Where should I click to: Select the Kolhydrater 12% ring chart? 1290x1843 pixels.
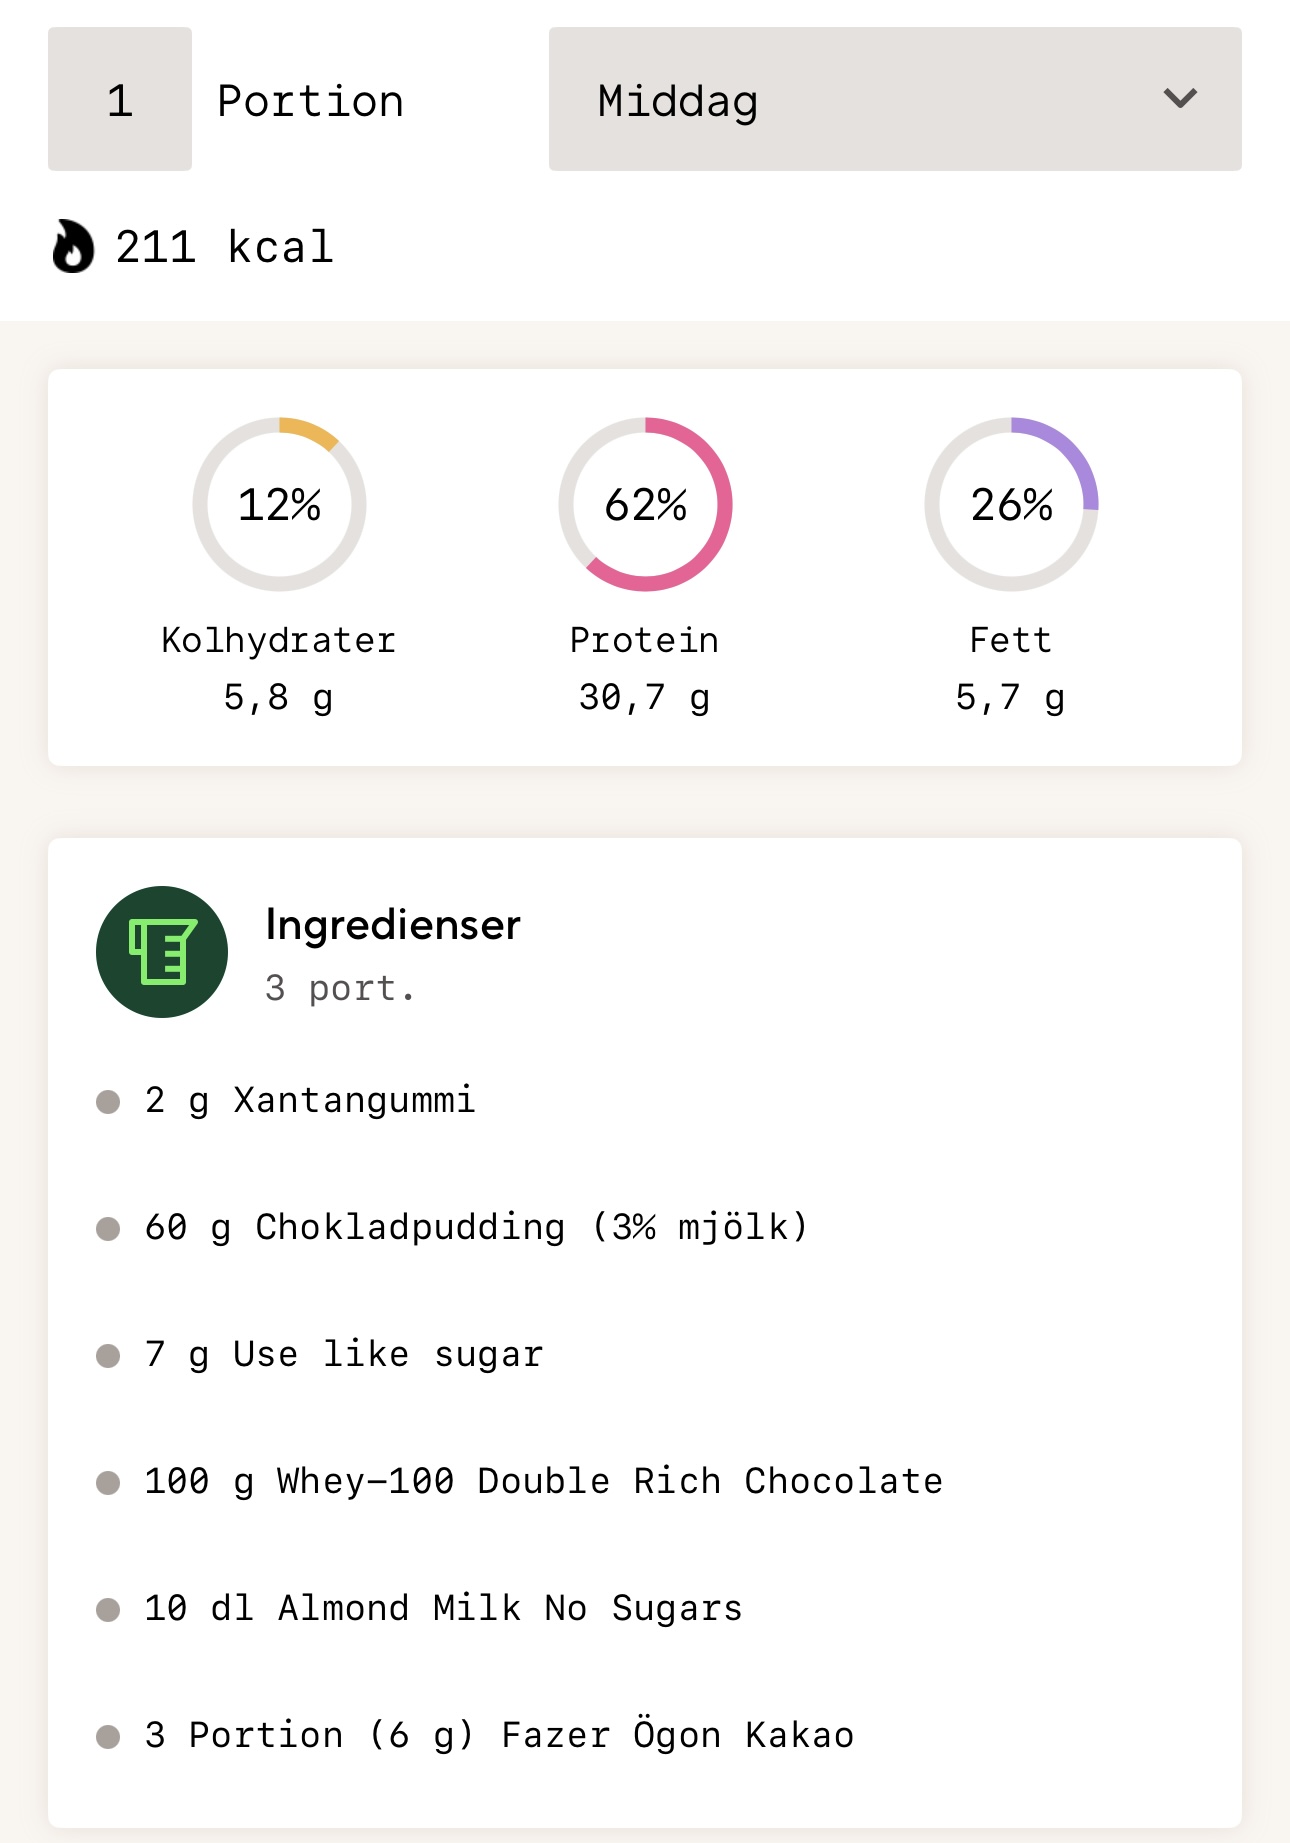[279, 504]
